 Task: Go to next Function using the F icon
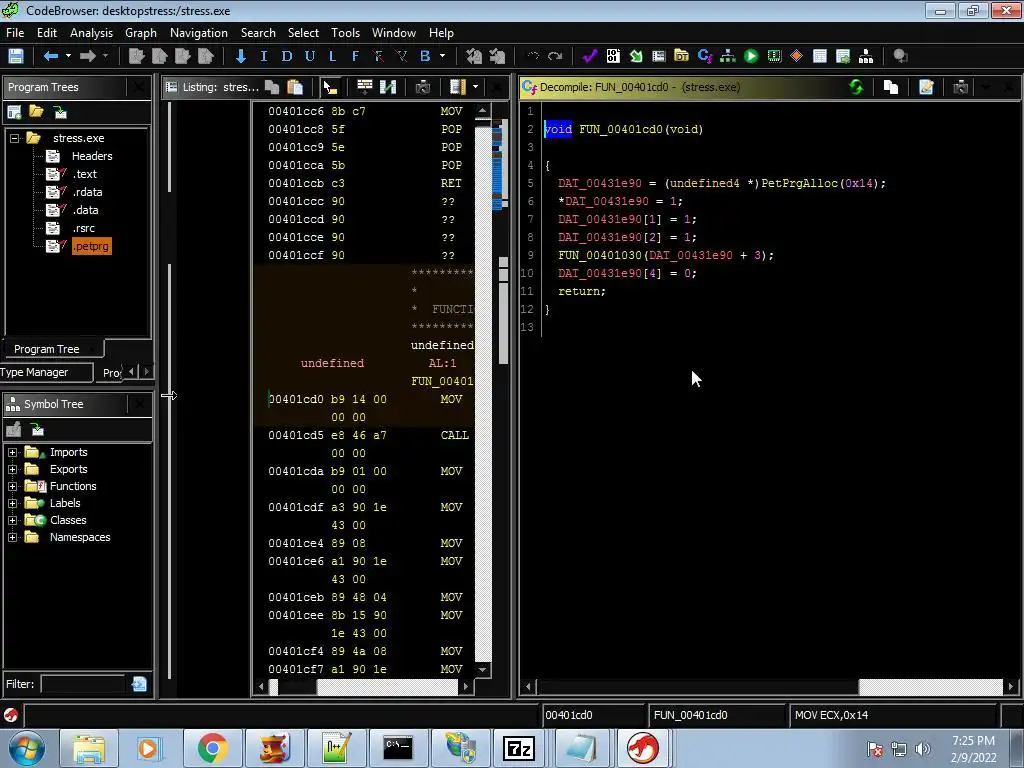[x=355, y=56]
